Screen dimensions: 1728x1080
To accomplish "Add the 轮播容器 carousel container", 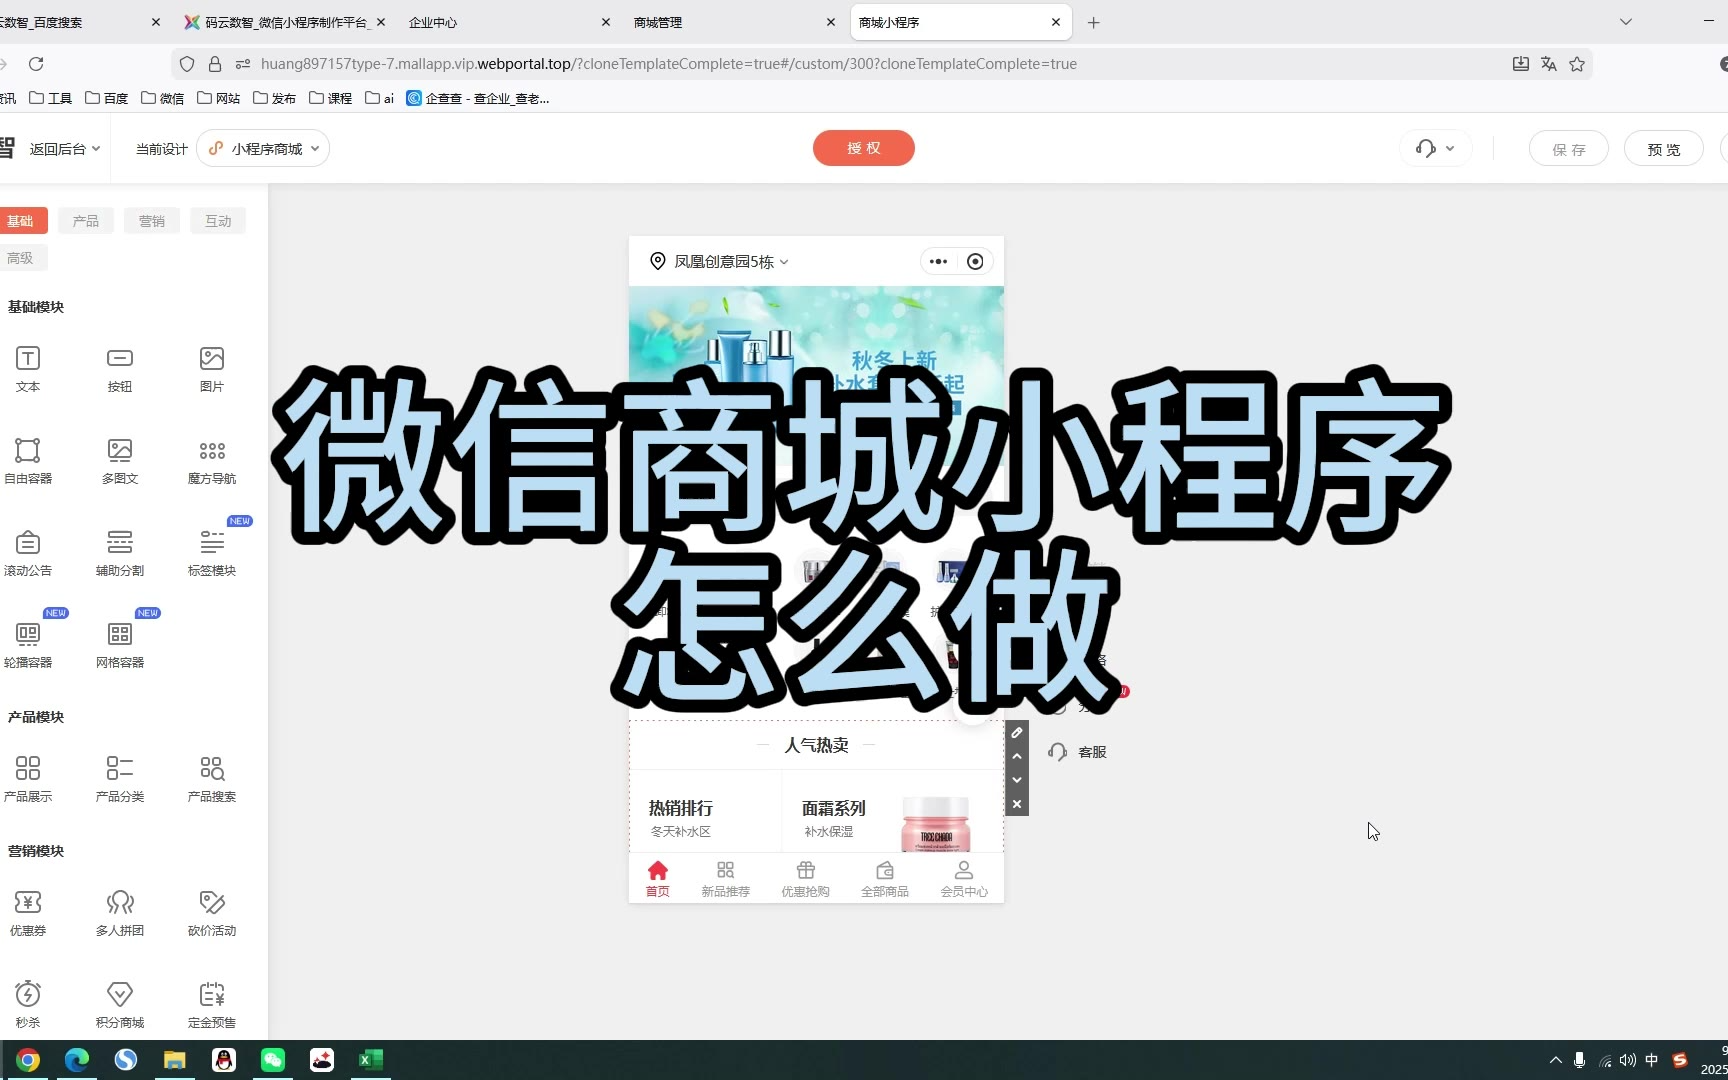I will (x=28, y=645).
